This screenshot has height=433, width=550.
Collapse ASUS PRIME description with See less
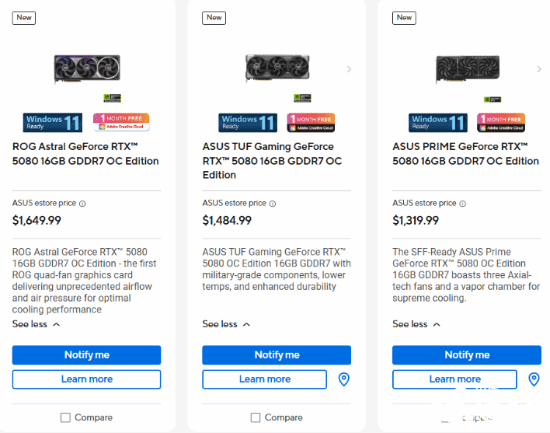(x=416, y=324)
